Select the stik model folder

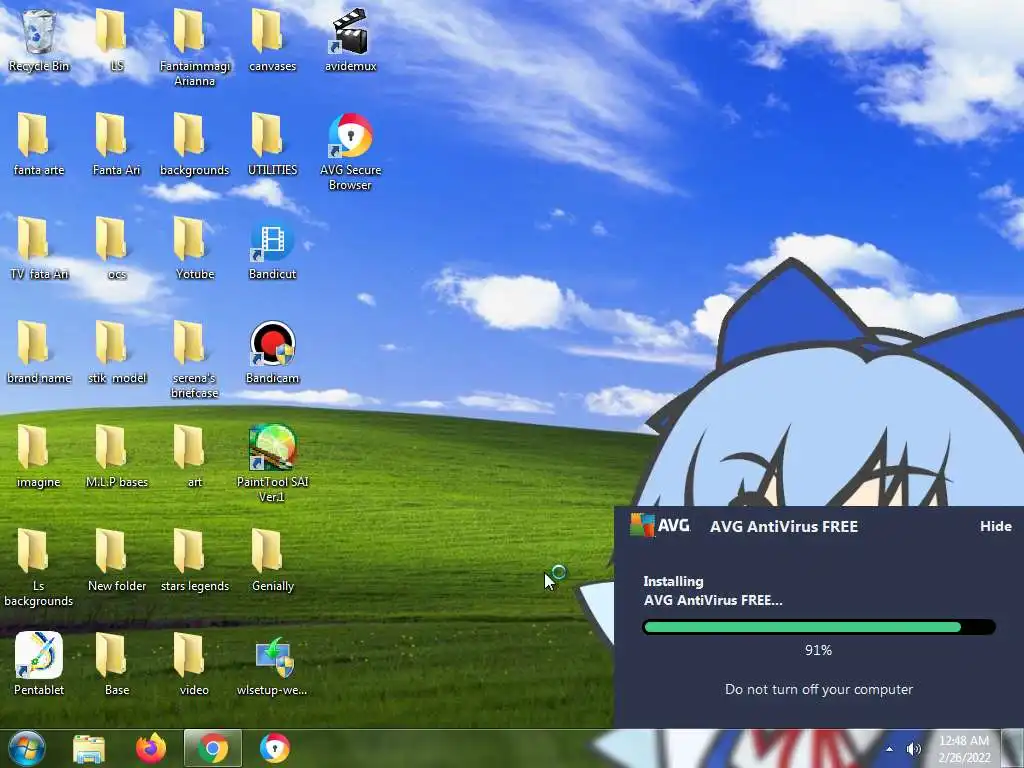[116, 351]
